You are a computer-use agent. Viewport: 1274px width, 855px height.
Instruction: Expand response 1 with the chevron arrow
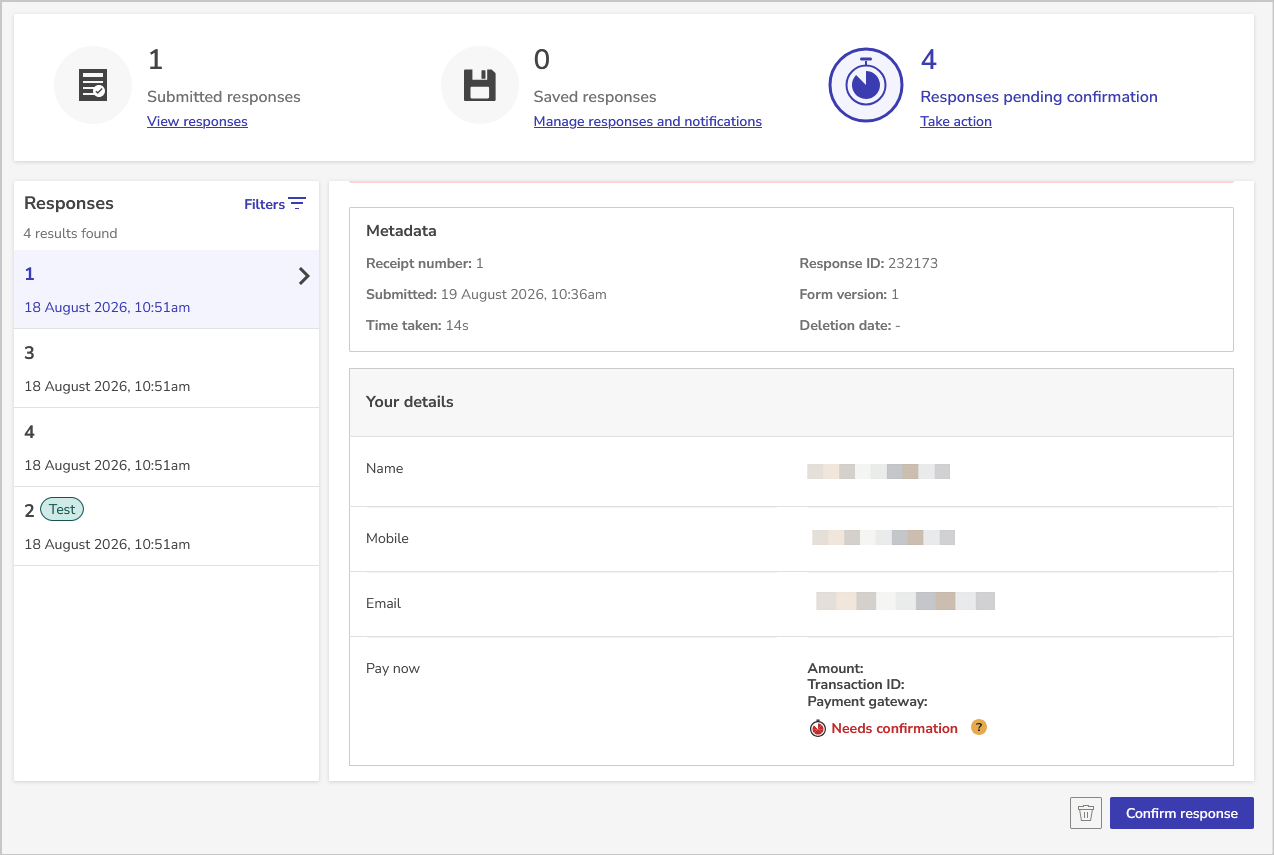(304, 276)
